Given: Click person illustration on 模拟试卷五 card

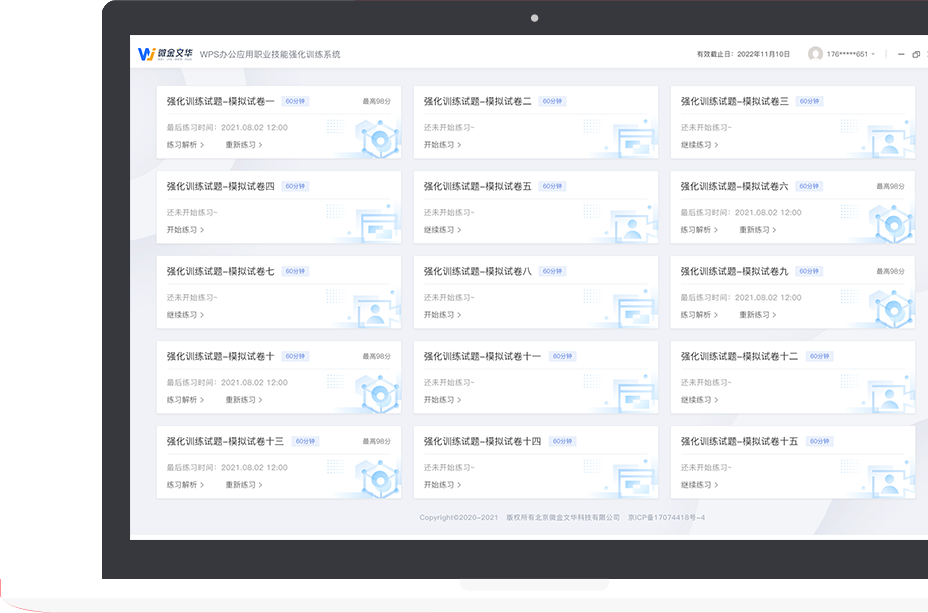Looking at the screenshot, I should [633, 226].
